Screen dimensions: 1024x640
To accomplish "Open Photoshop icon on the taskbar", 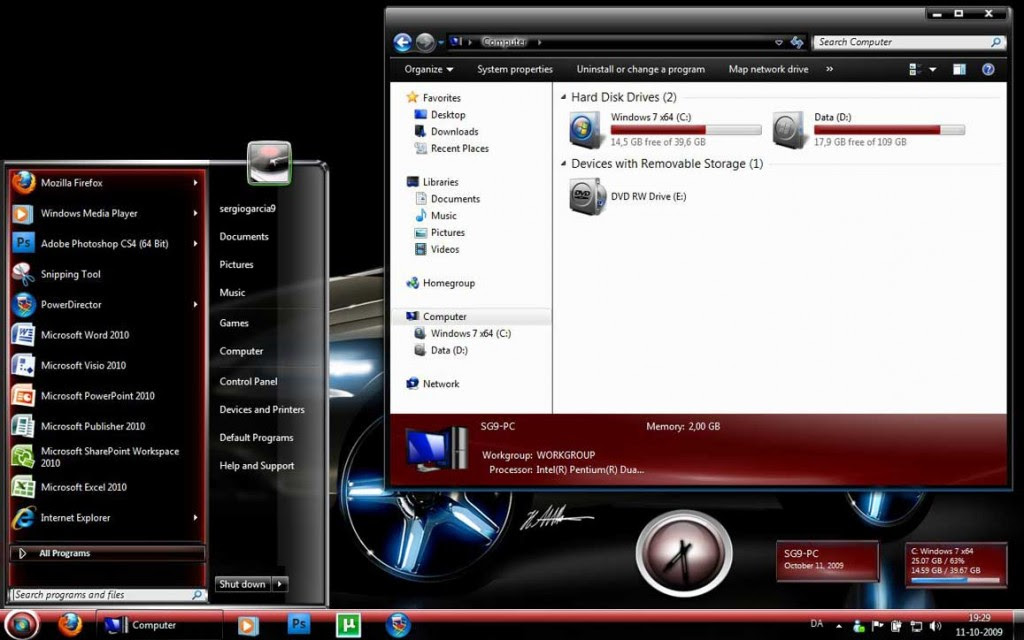I will click(x=298, y=624).
